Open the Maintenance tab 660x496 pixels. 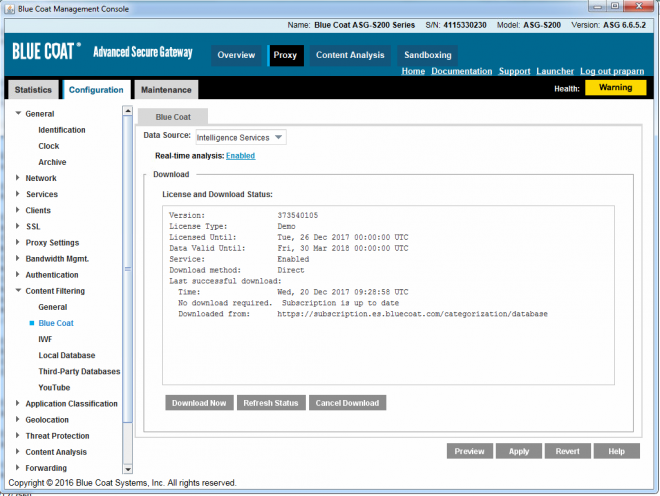pos(166,90)
